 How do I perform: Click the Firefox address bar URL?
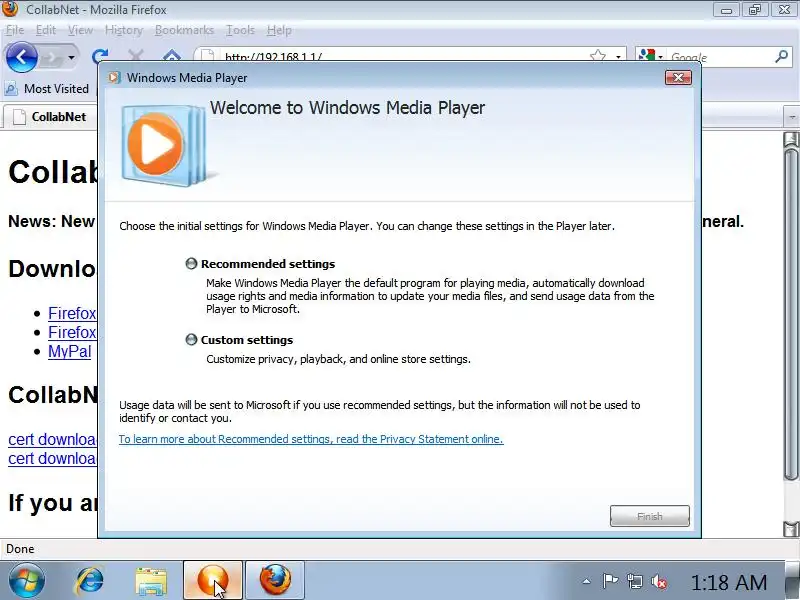[x=273, y=57]
